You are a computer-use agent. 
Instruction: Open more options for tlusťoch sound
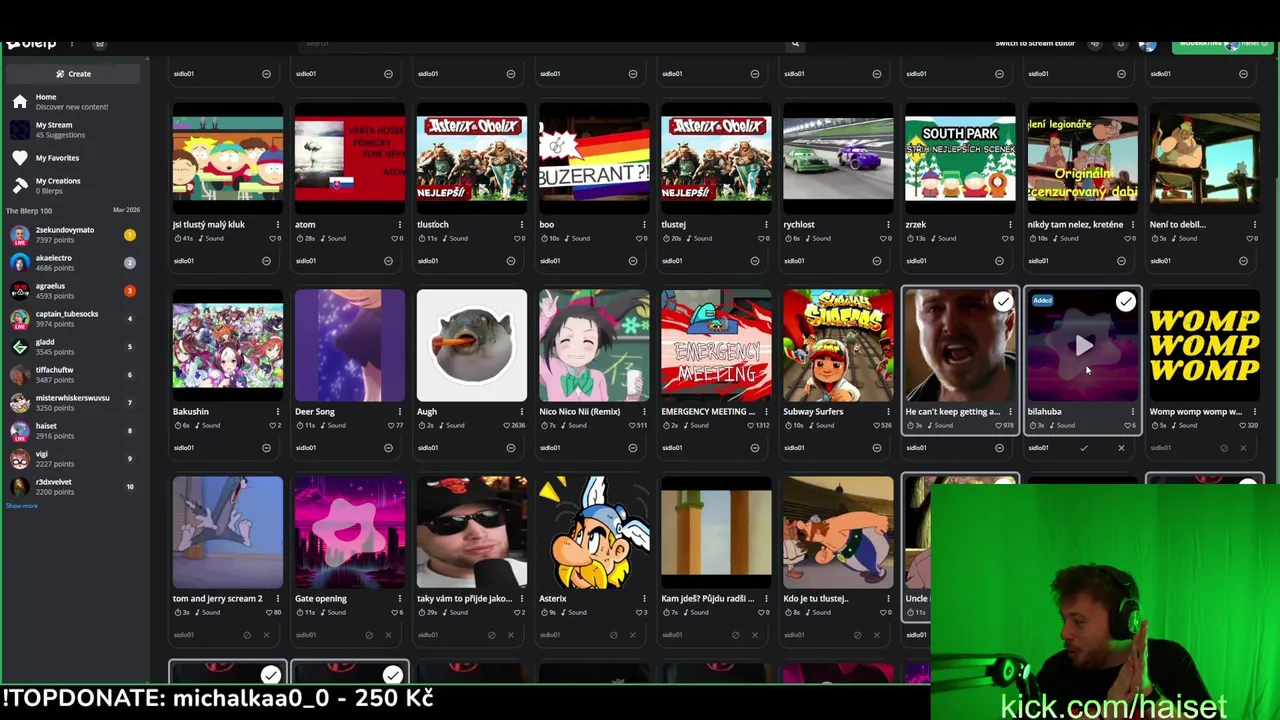click(x=521, y=225)
